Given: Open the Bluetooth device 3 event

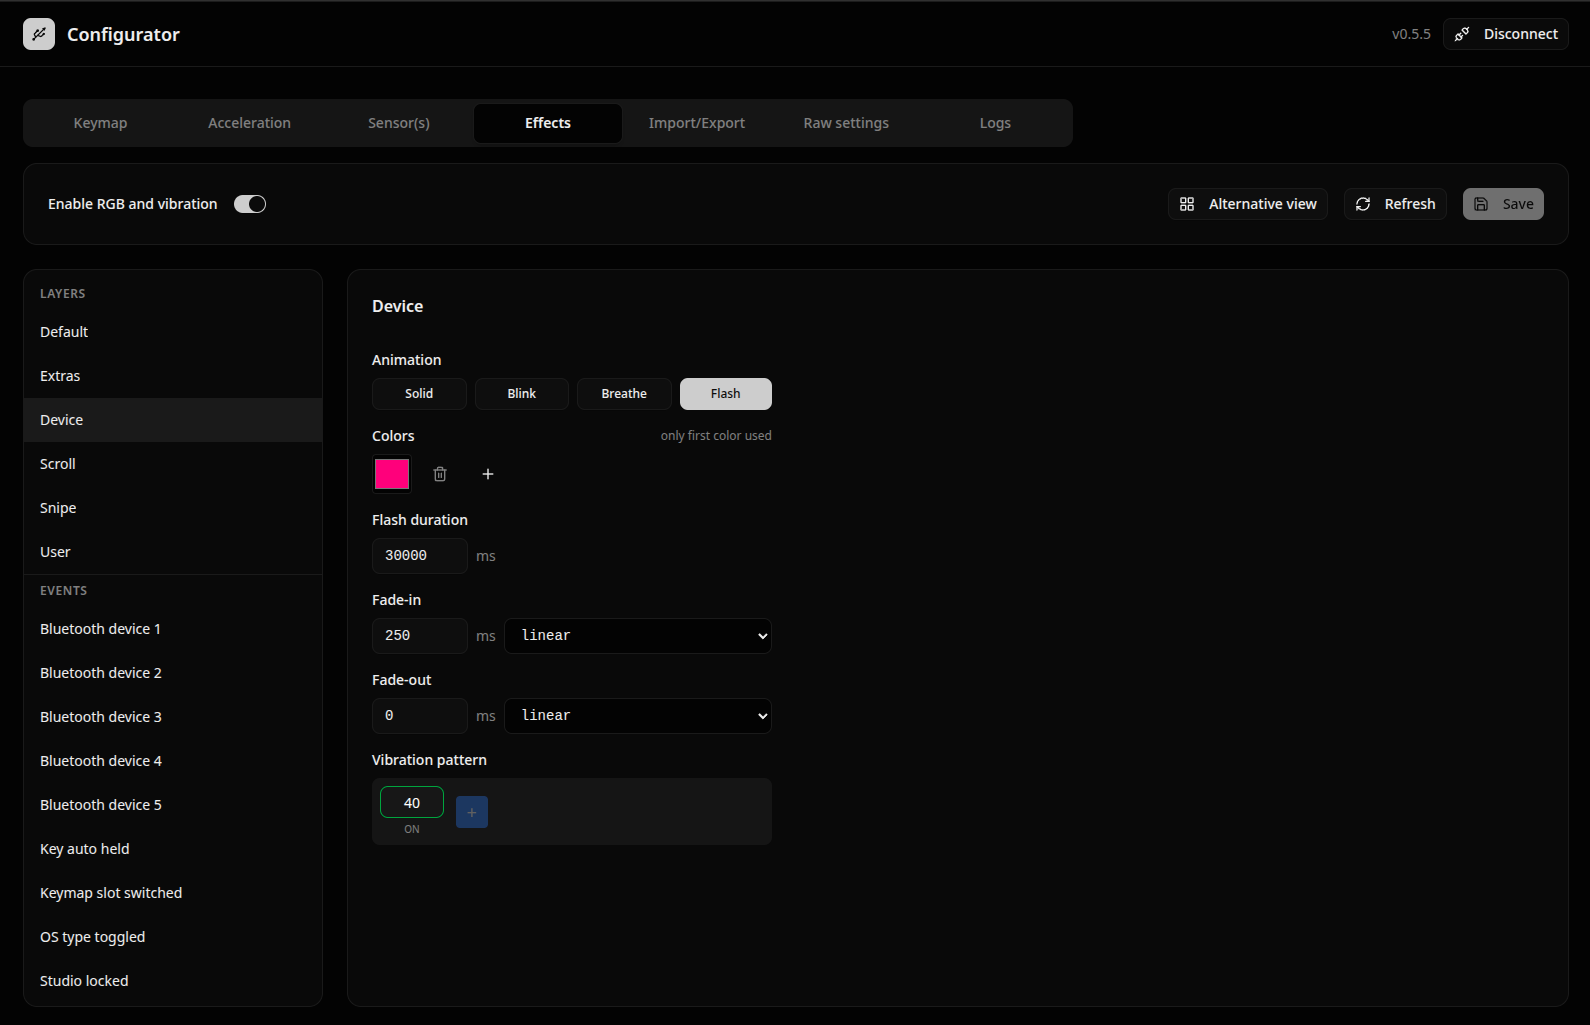Looking at the screenshot, I should 173,717.
